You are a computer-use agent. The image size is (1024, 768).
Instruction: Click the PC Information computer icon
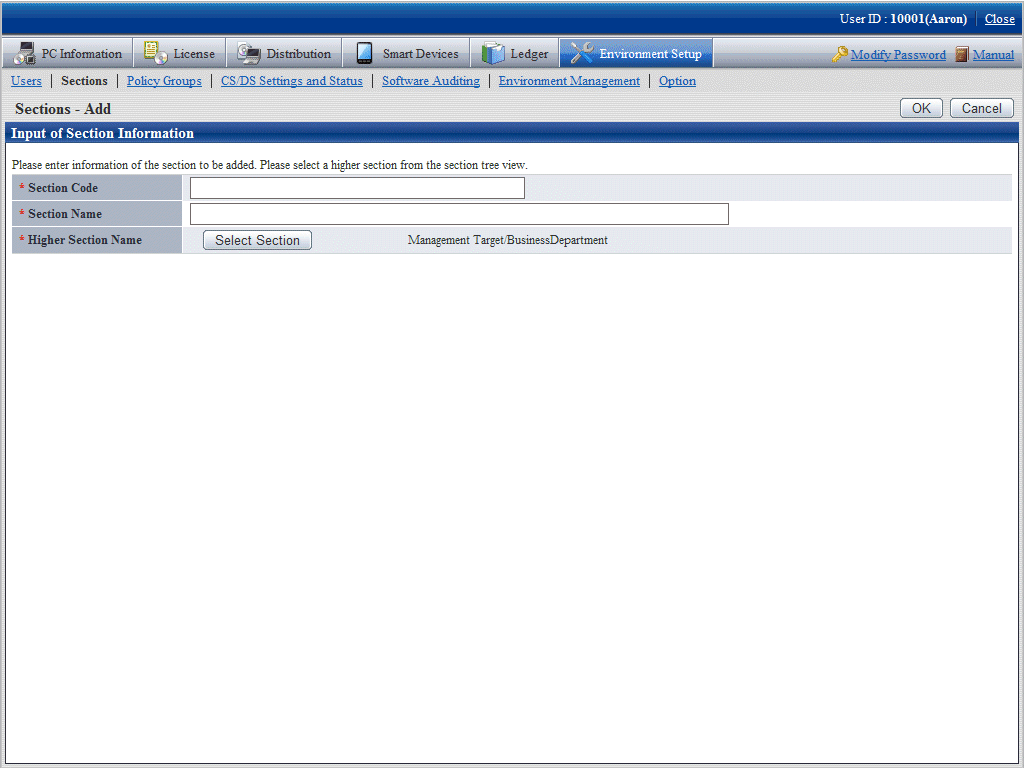point(24,54)
